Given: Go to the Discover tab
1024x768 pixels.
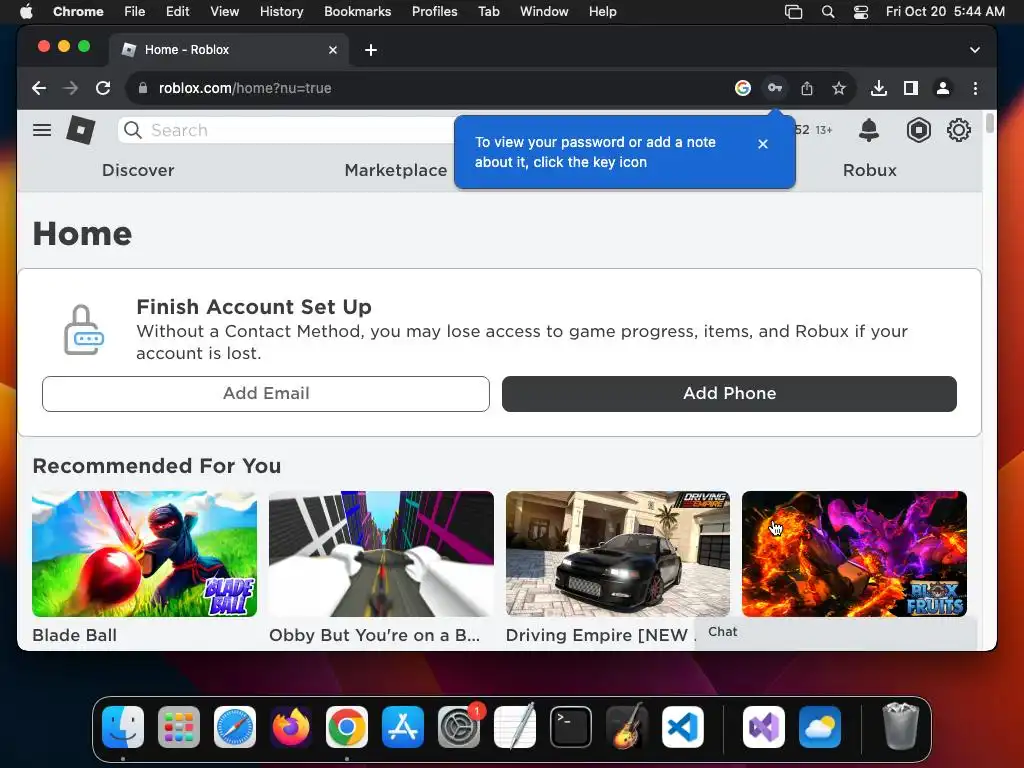Looking at the screenshot, I should pyautogui.click(x=138, y=170).
